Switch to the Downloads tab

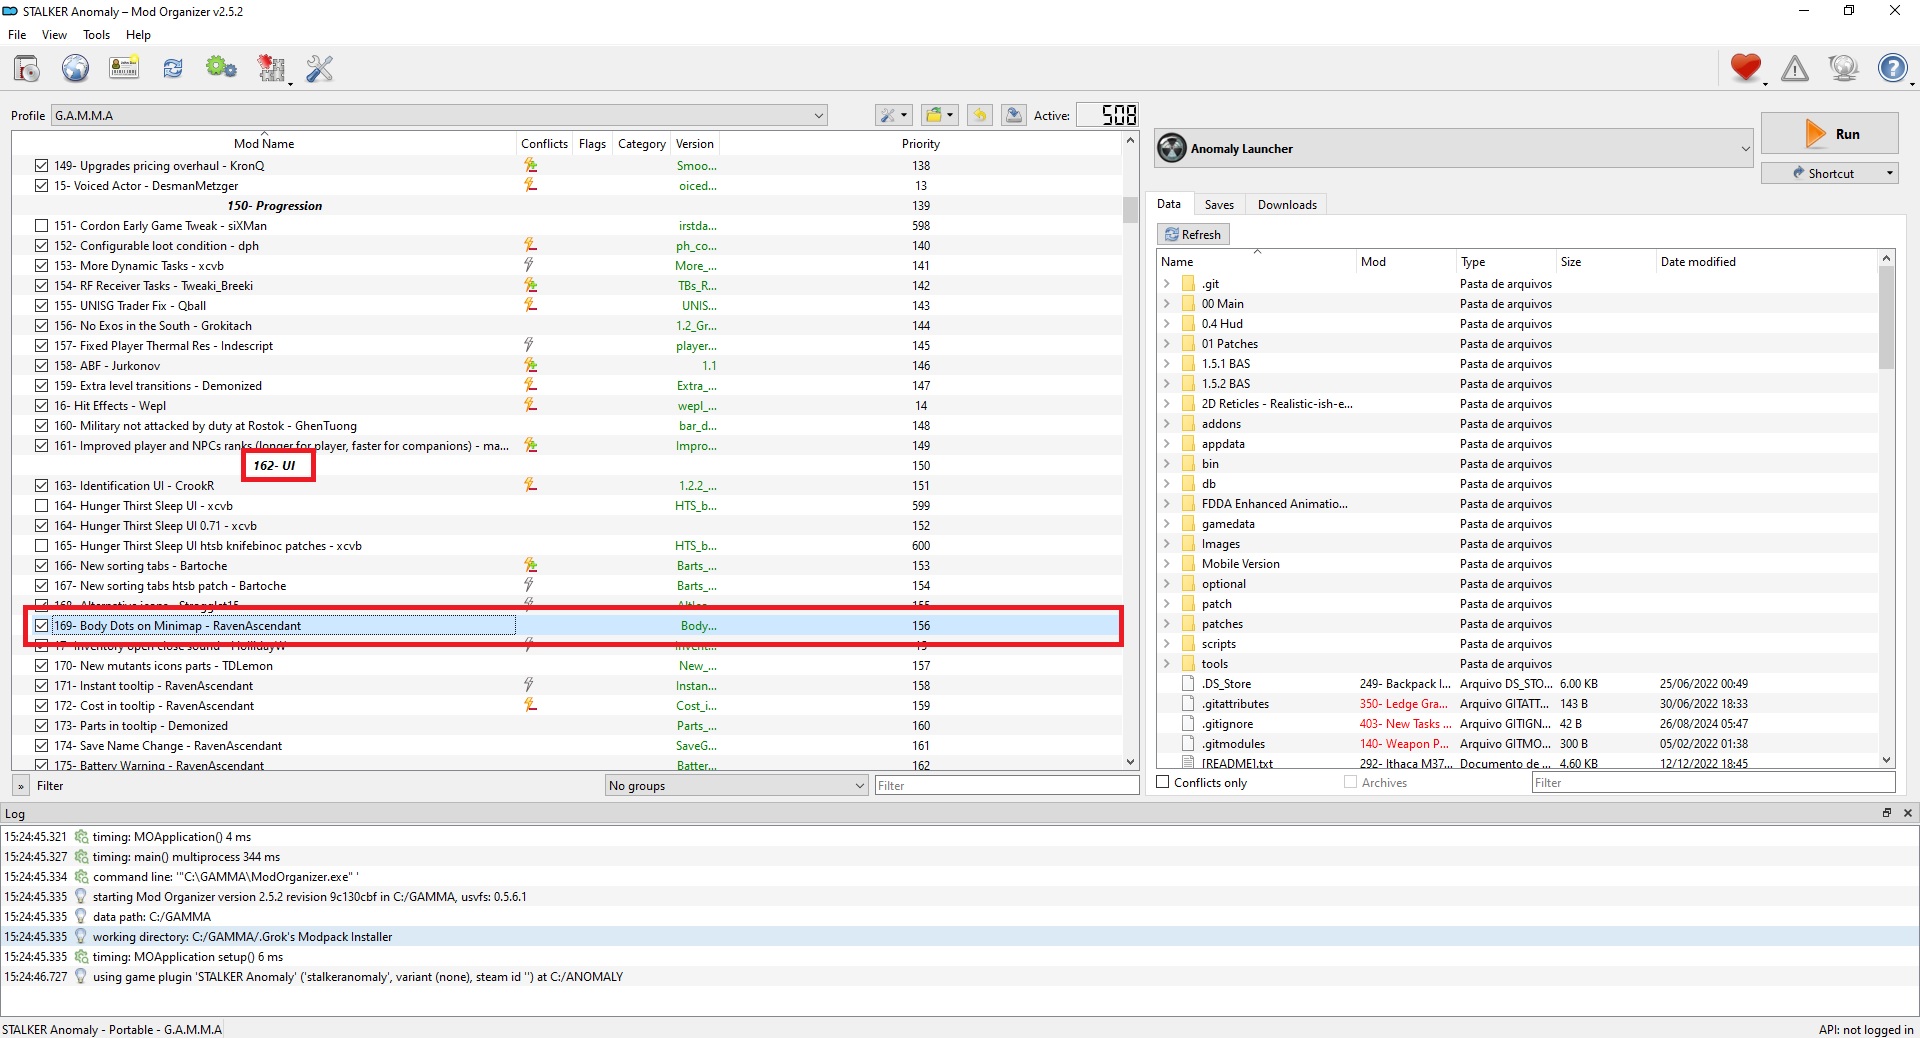click(1287, 205)
